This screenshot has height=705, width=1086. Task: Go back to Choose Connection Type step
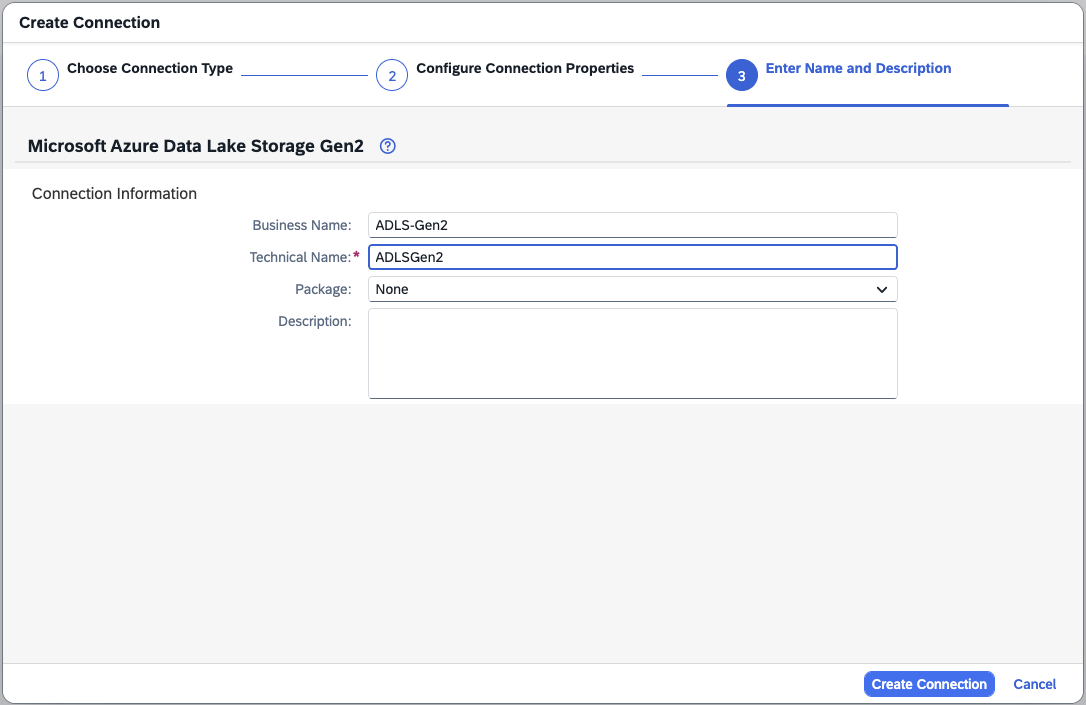coord(149,69)
